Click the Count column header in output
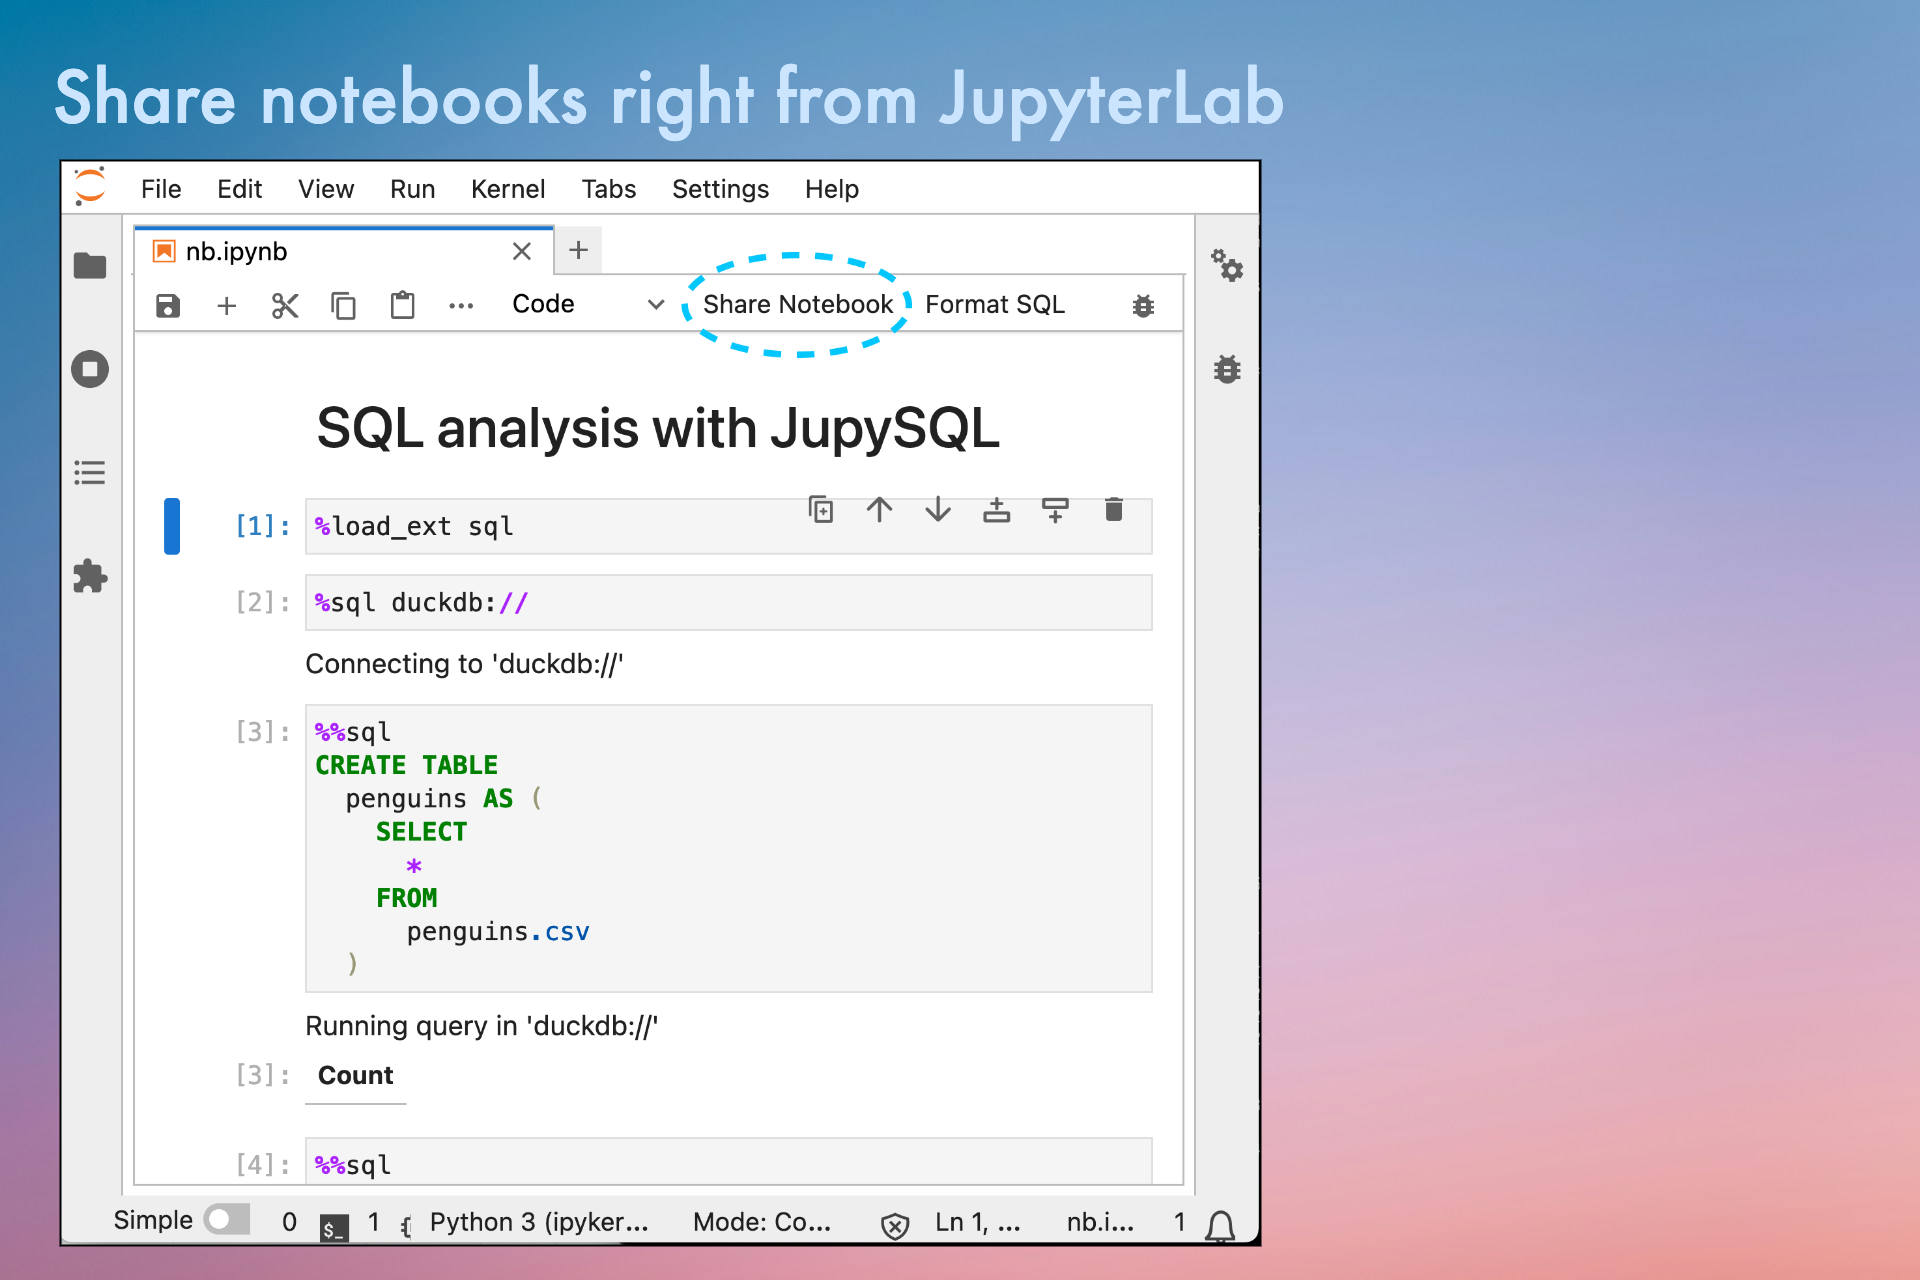The image size is (1920, 1280). pyautogui.click(x=355, y=1075)
